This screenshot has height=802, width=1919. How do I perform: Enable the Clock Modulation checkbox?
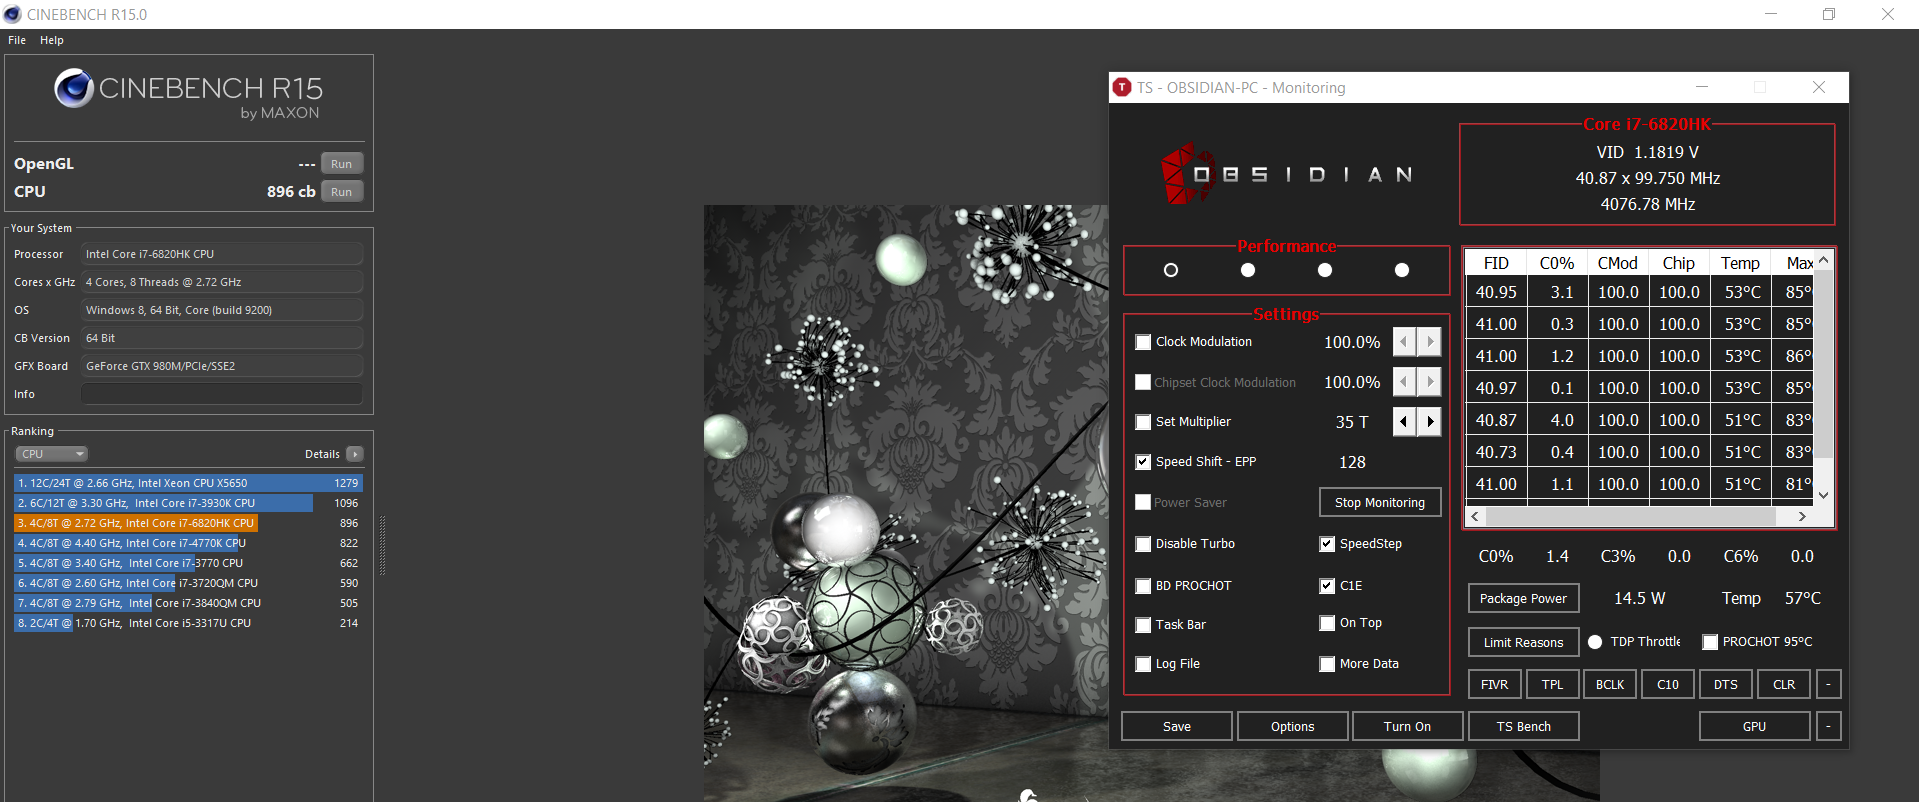coord(1143,342)
